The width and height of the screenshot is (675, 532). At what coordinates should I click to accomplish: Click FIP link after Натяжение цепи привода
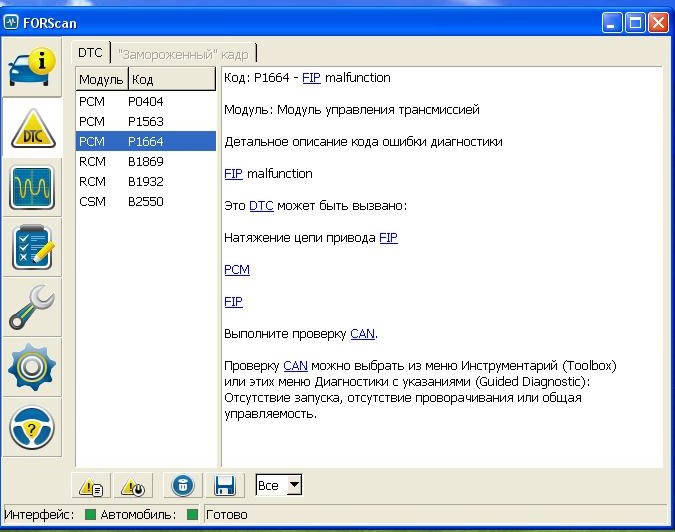388,238
